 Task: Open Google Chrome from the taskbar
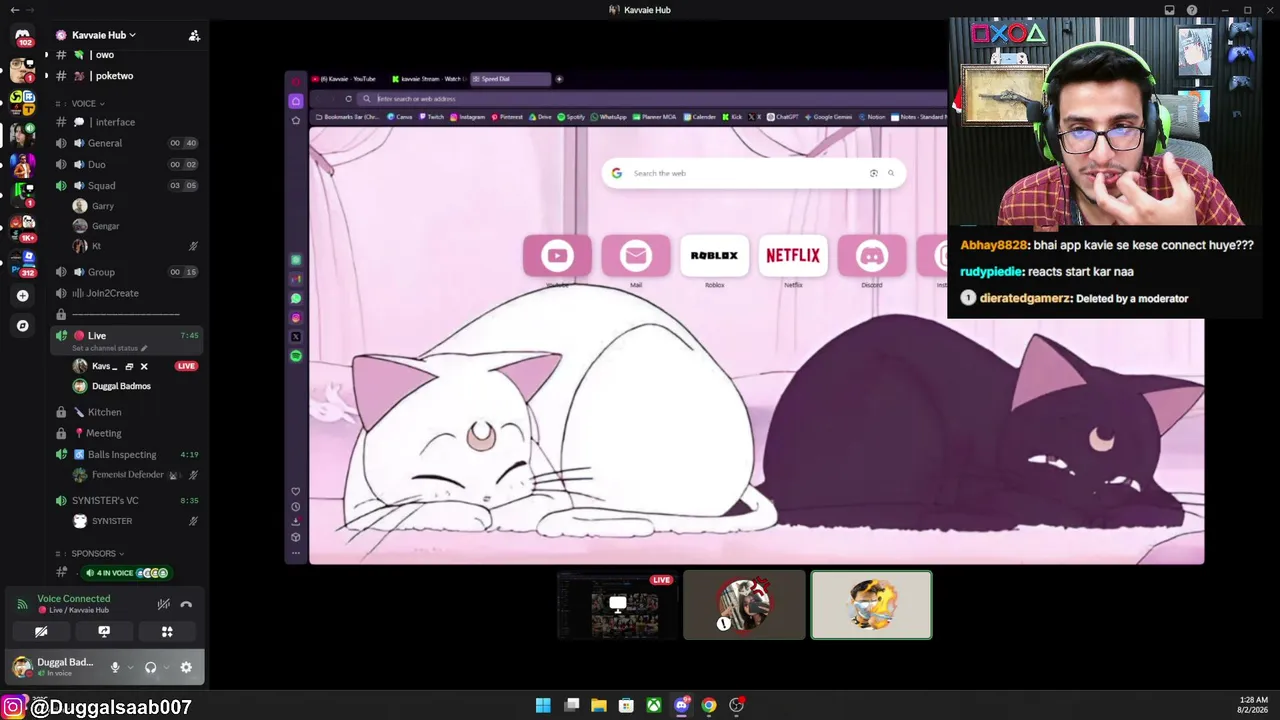tap(709, 705)
